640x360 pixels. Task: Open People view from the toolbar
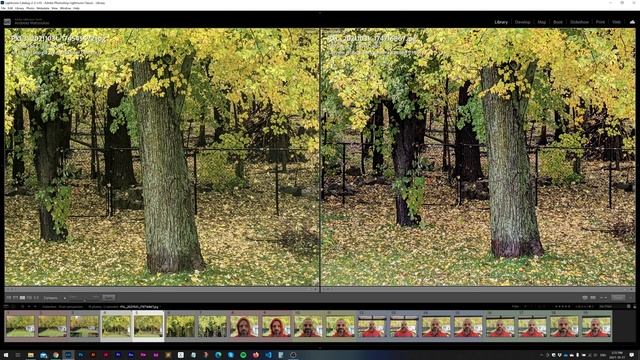click(36, 298)
